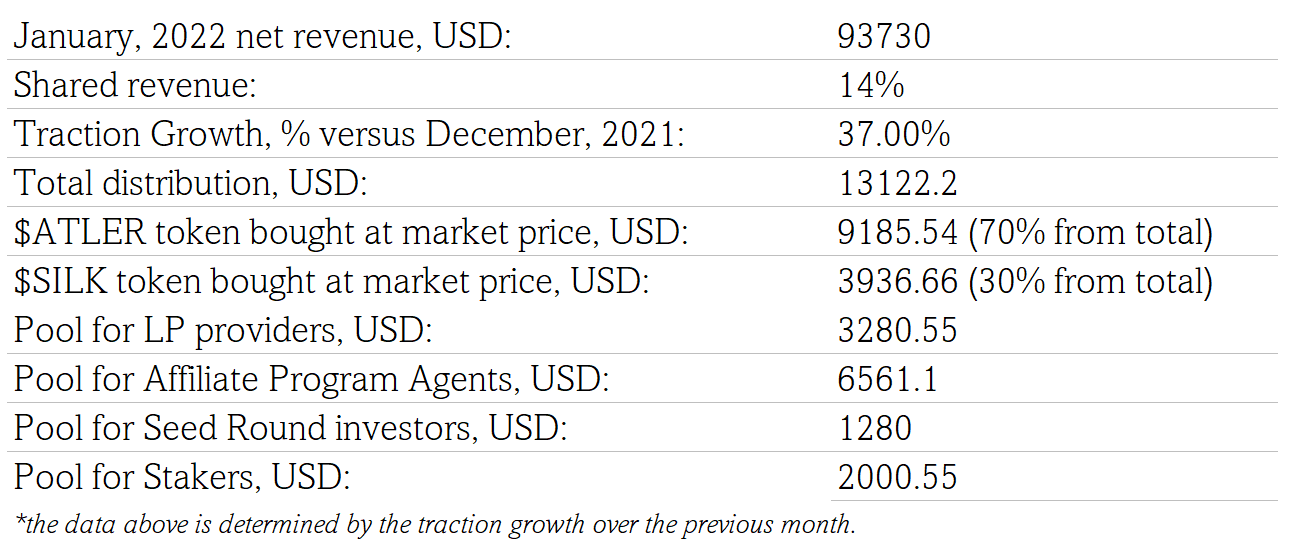Select the $ATLER token row label
This screenshot has height=544, width=1311.
click(x=351, y=232)
